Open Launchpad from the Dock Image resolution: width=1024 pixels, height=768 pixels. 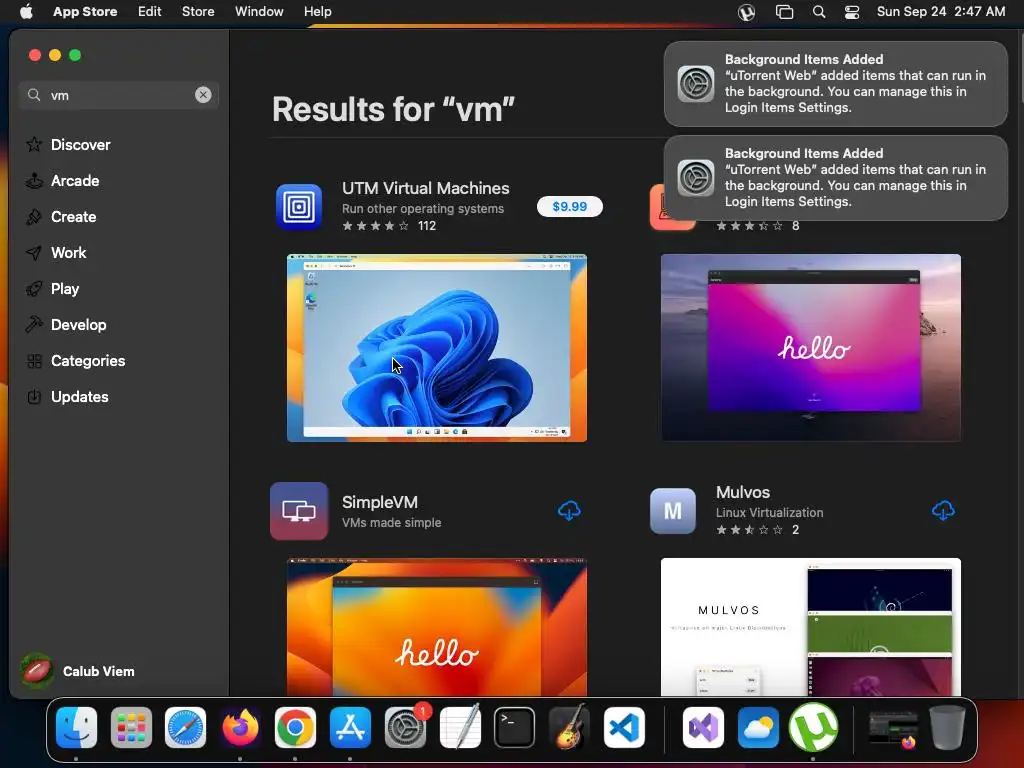pyautogui.click(x=131, y=727)
